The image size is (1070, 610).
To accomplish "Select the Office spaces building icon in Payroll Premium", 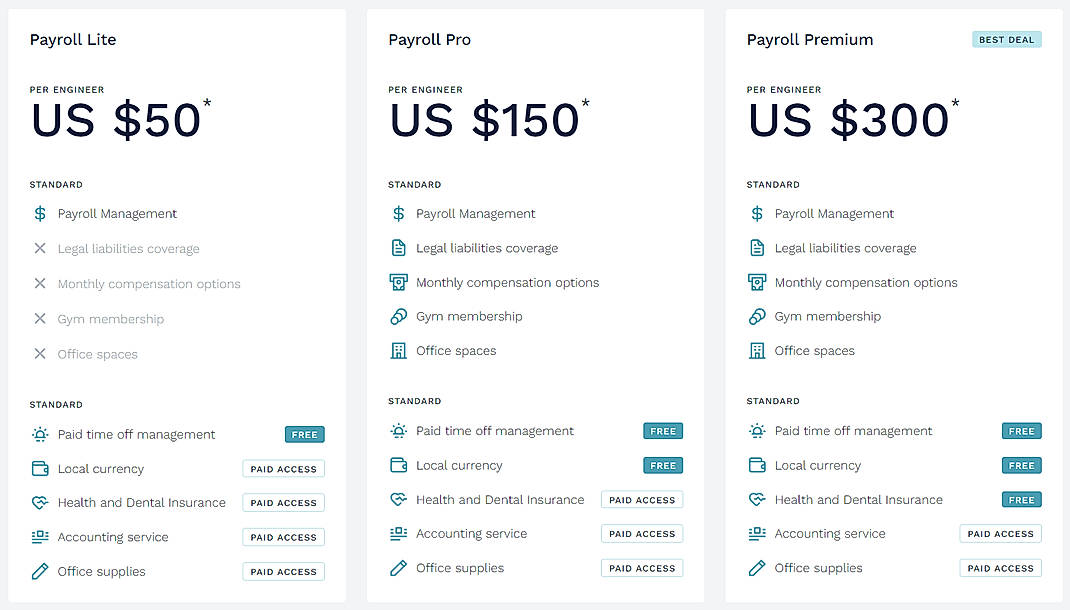I will [x=756, y=351].
